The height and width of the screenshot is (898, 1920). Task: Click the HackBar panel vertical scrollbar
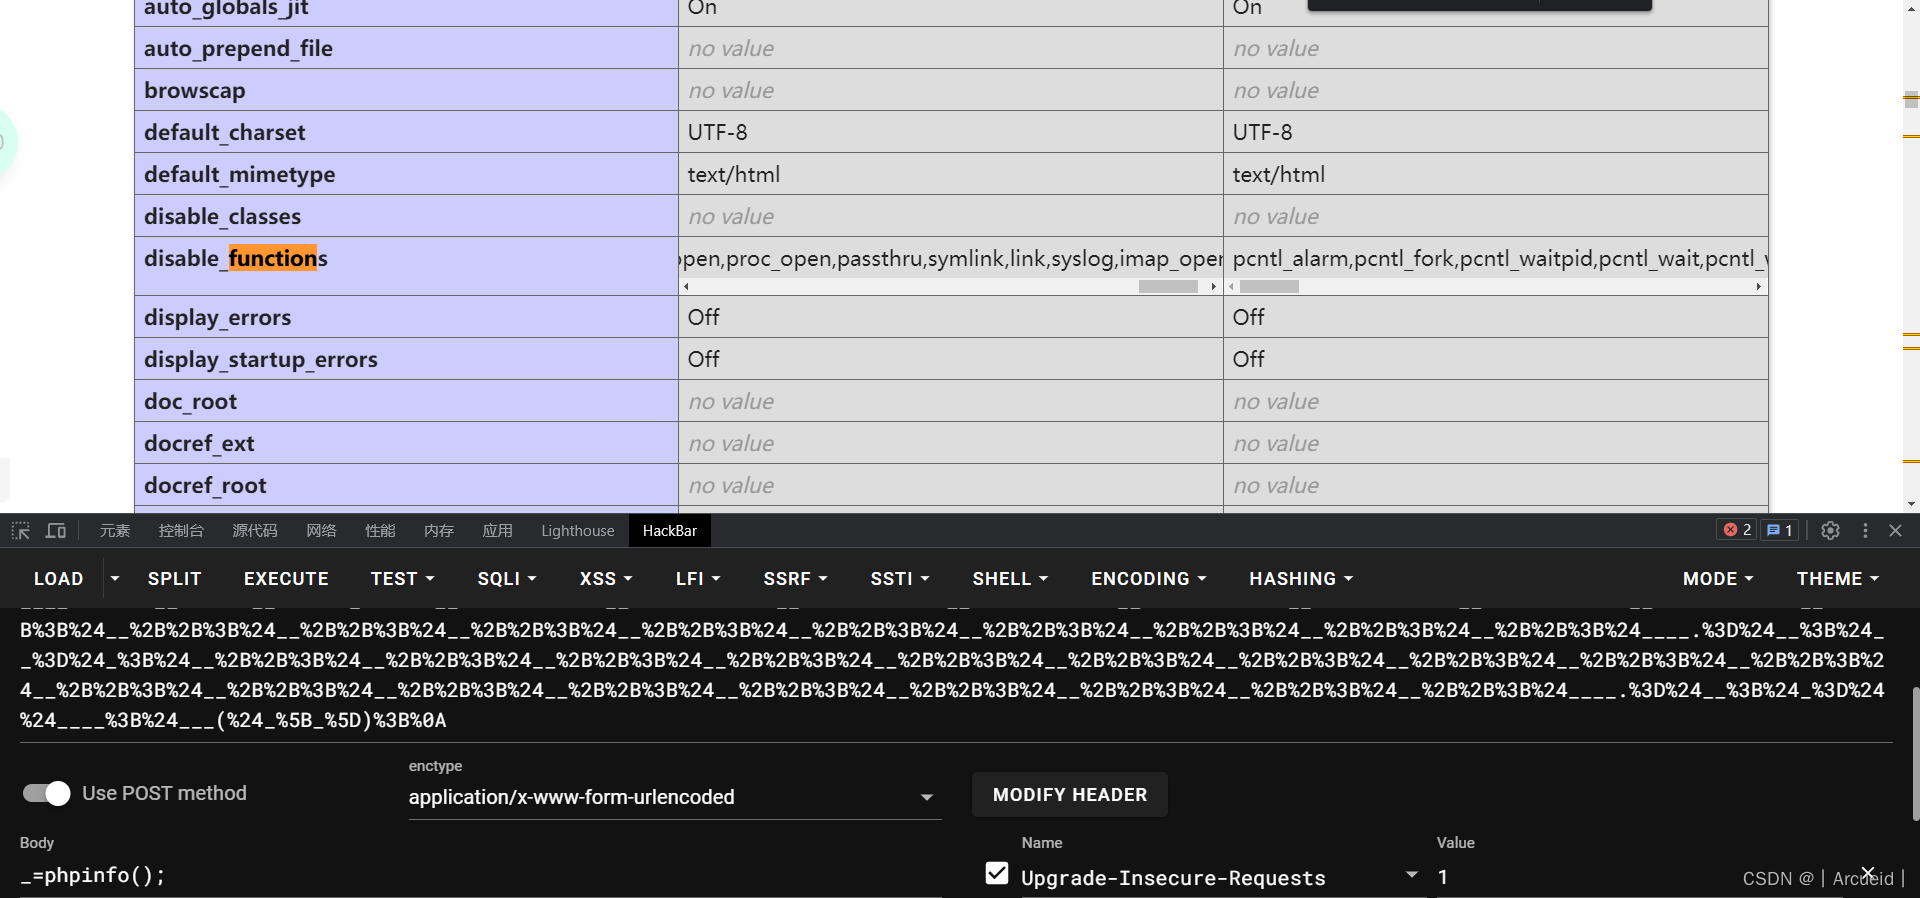click(1915, 753)
